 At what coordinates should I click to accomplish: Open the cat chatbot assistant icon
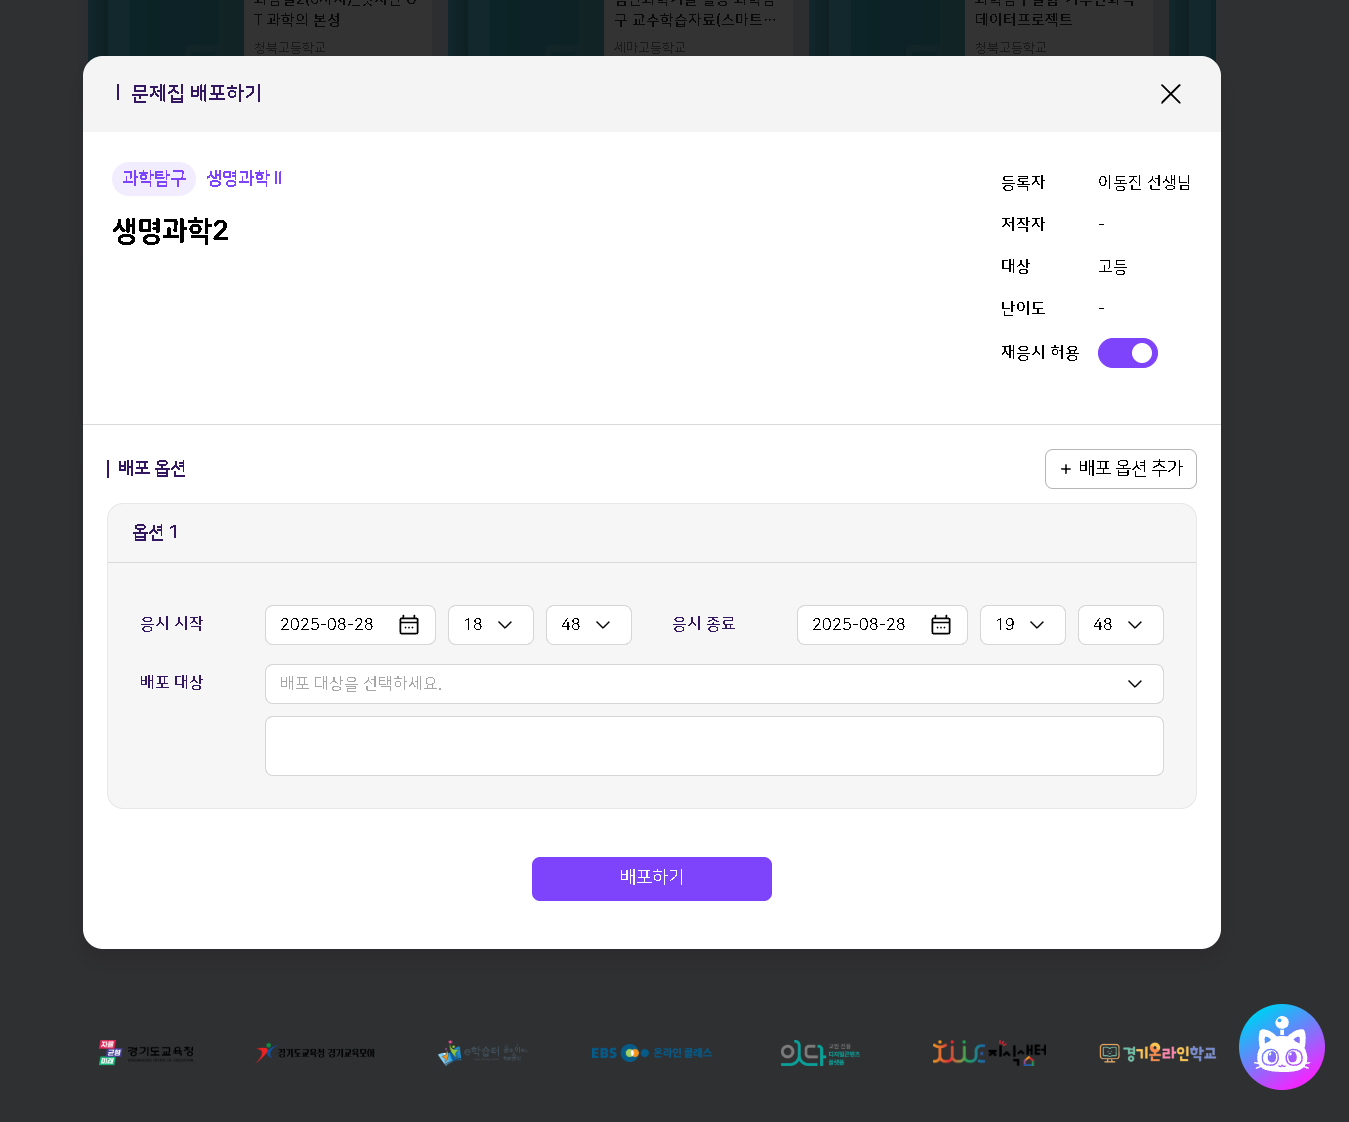tap(1281, 1047)
